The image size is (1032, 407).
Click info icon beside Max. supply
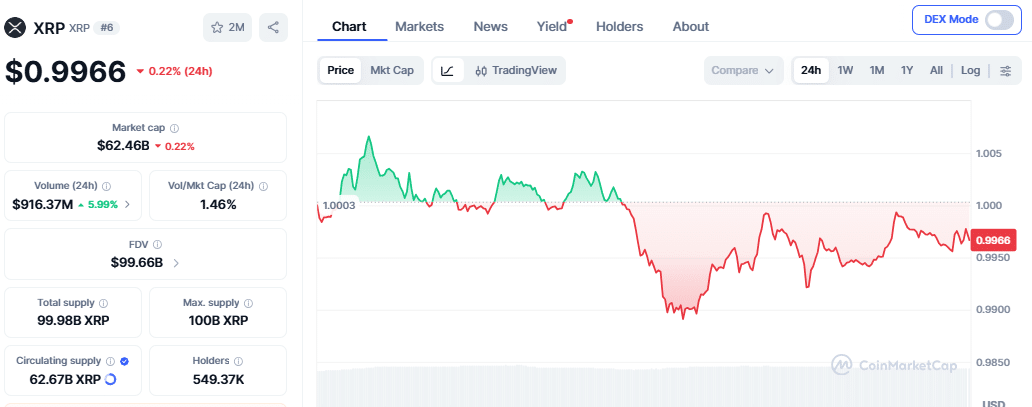(248, 303)
